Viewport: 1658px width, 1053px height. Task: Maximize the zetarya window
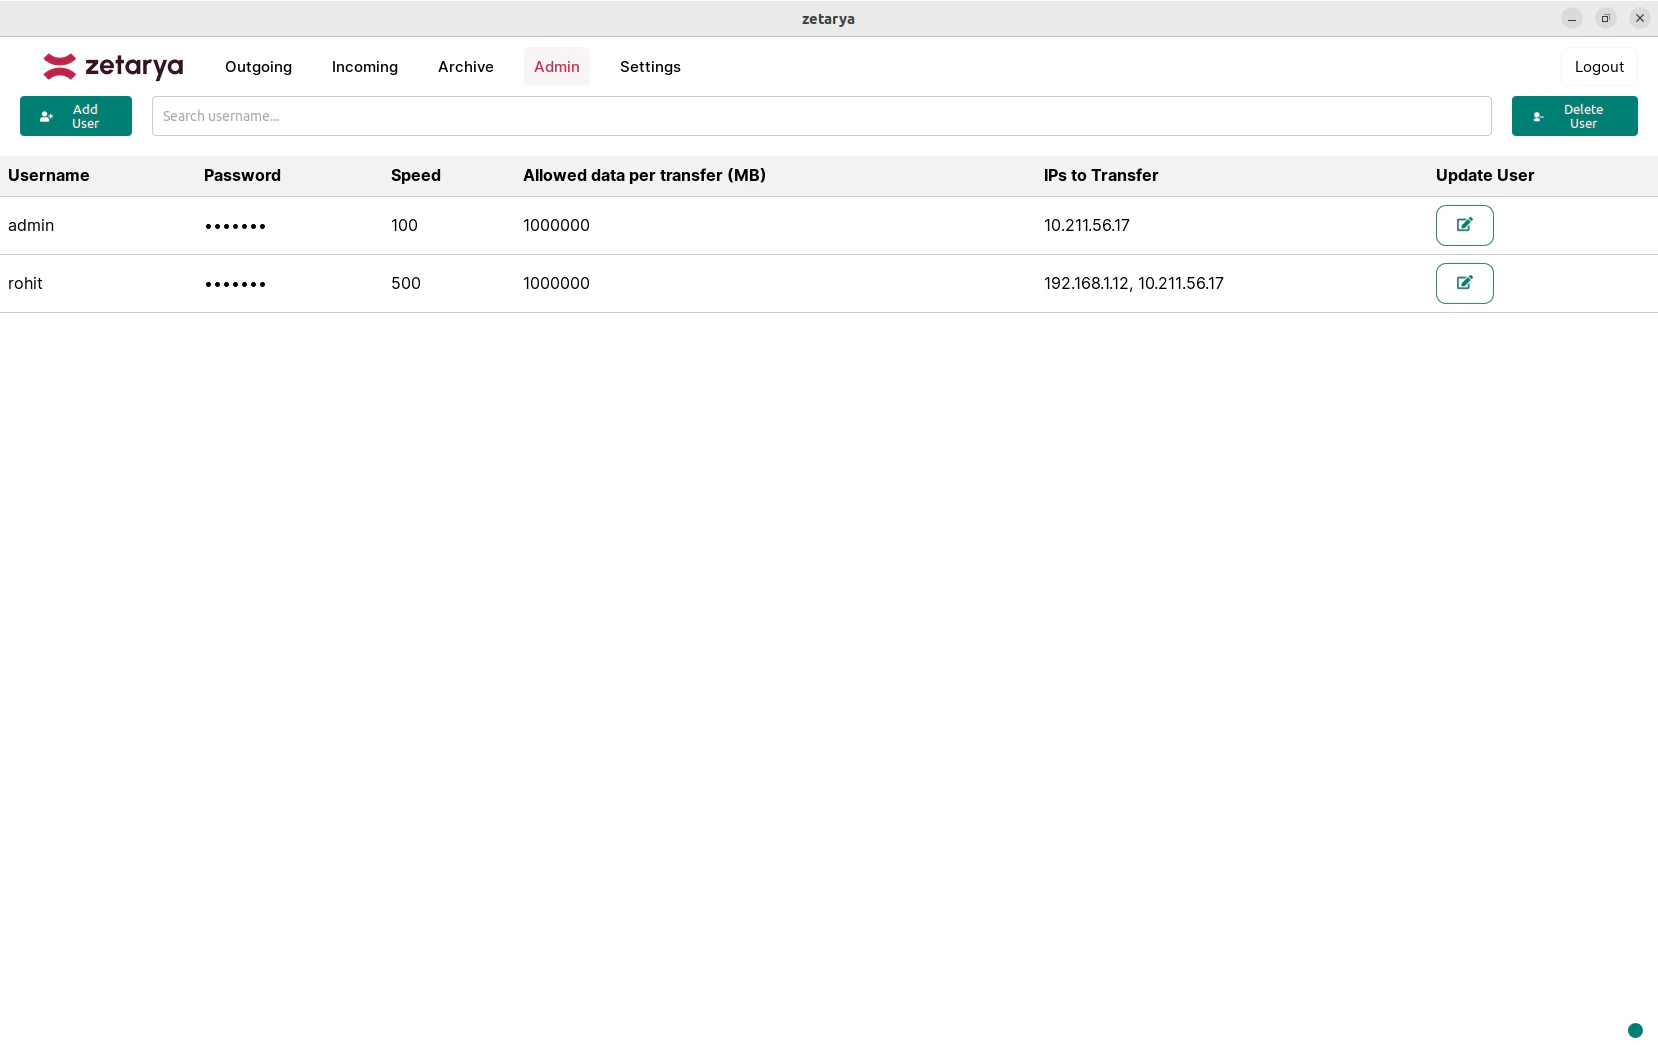pos(1605,18)
